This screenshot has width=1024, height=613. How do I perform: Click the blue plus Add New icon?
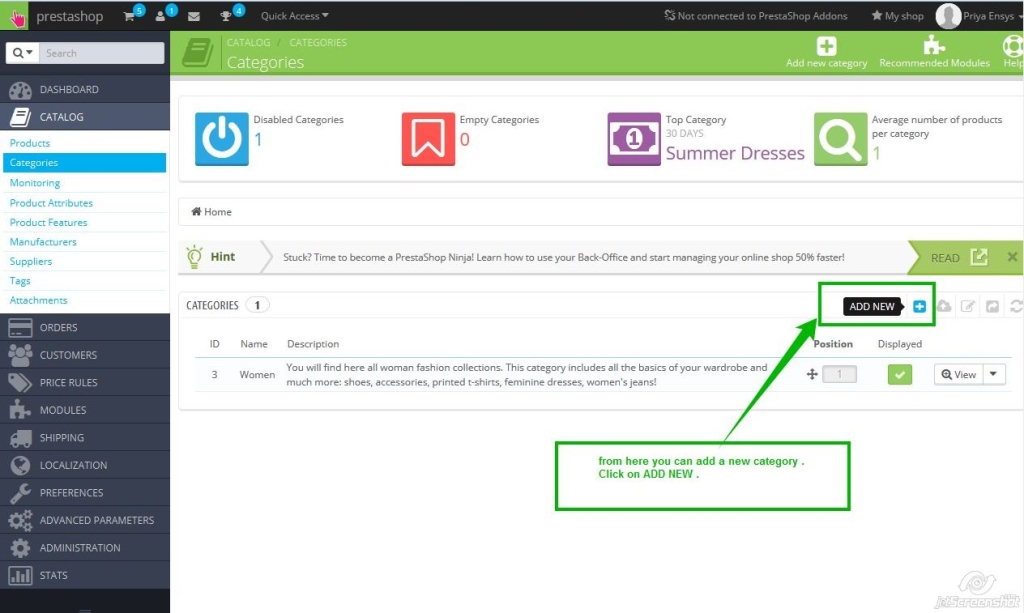(x=919, y=306)
